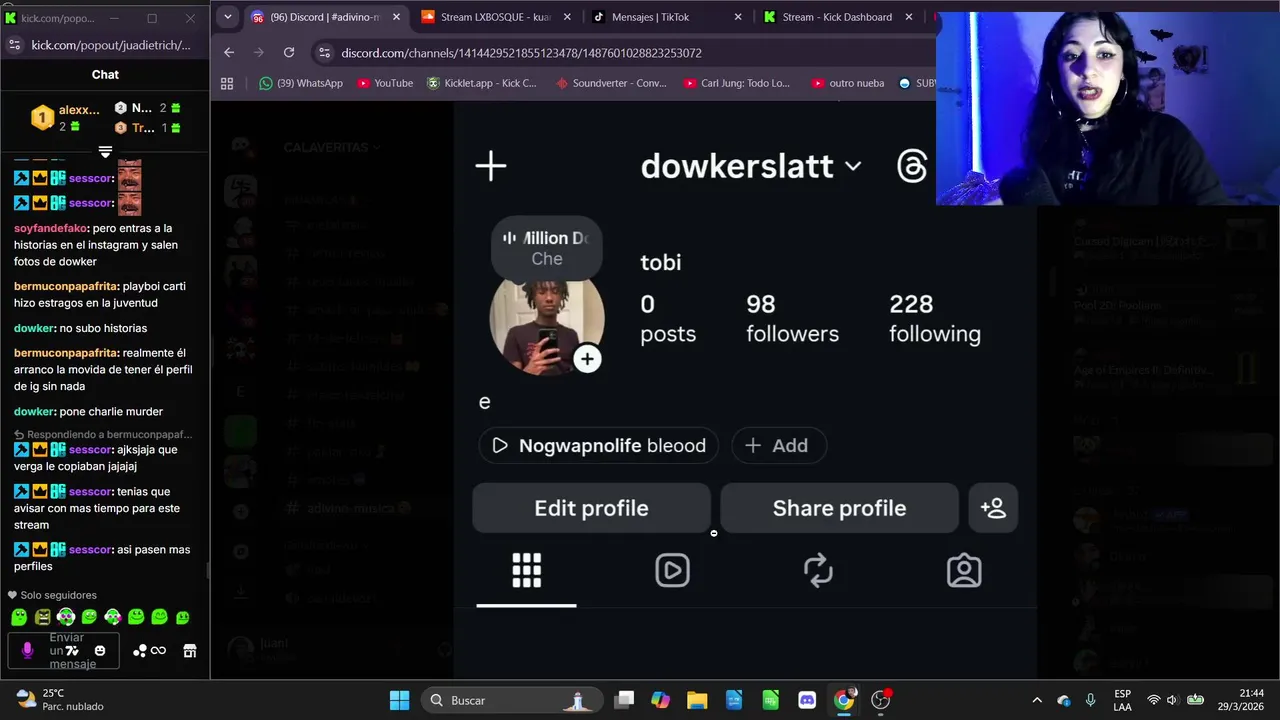Open the WhatsApp bookmark
The height and width of the screenshot is (720, 1280).
(300, 84)
